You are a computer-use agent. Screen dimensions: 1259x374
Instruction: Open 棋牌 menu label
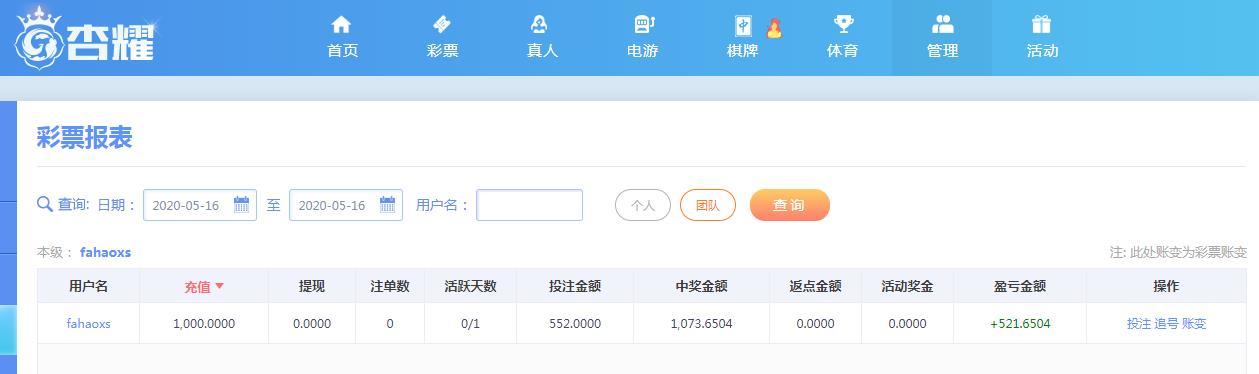click(742, 51)
